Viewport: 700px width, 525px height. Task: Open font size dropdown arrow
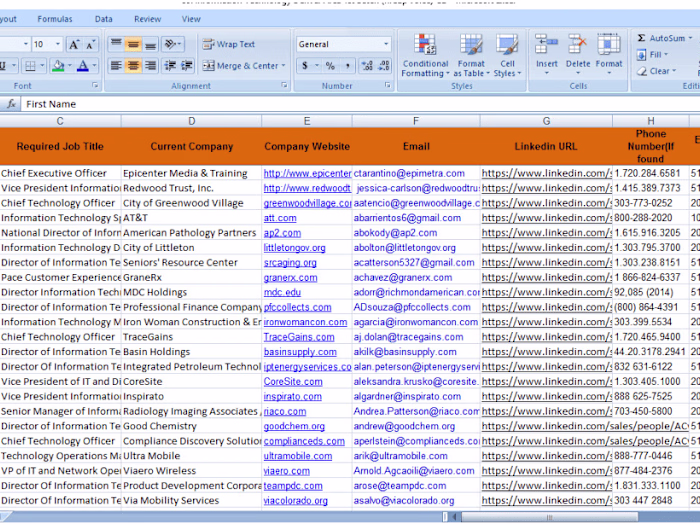click(58, 44)
